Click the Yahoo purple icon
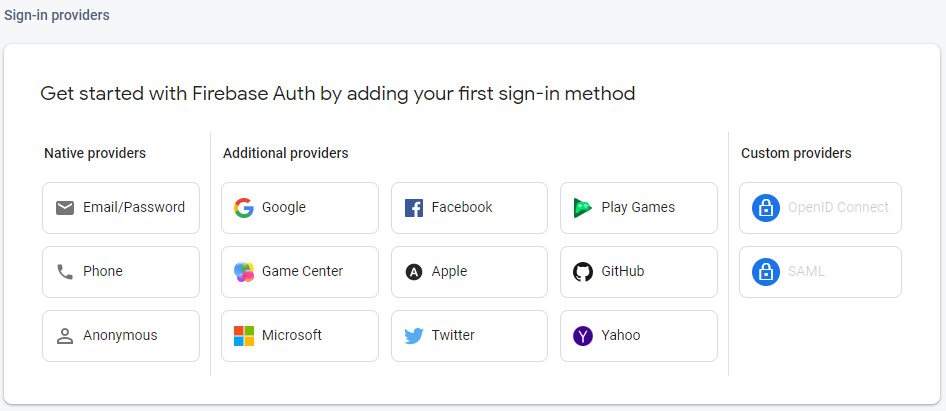 (x=582, y=336)
